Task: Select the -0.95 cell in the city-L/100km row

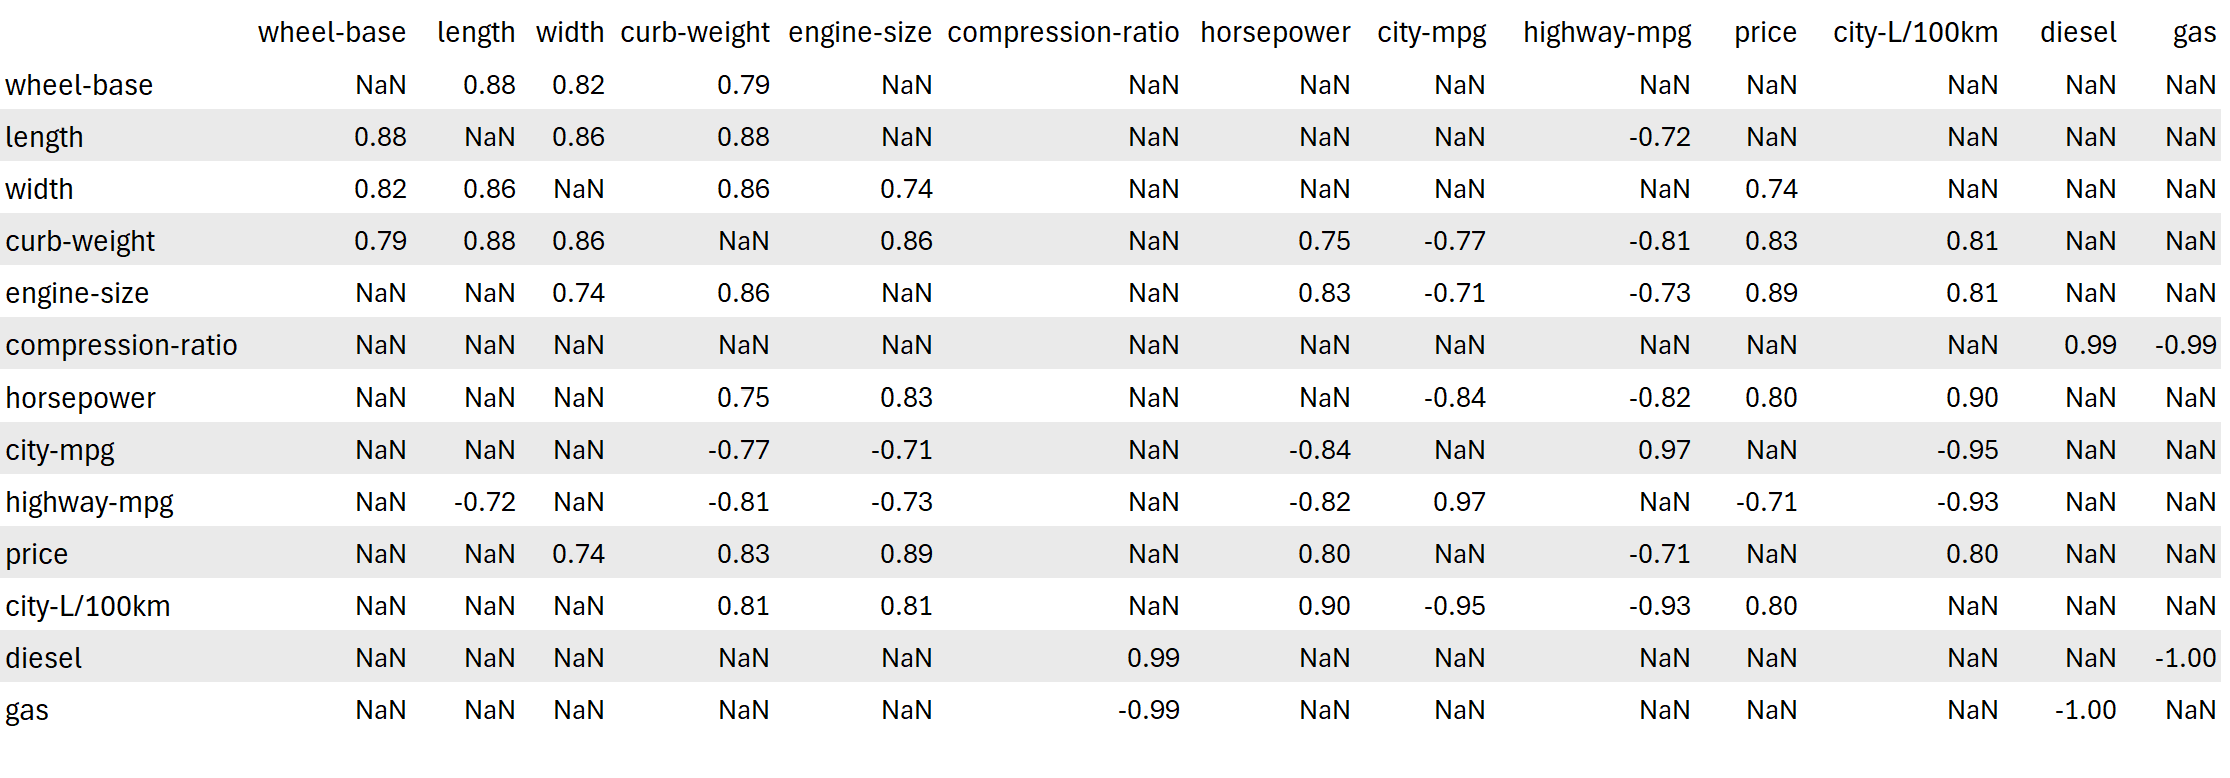Action: tap(1454, 606)
